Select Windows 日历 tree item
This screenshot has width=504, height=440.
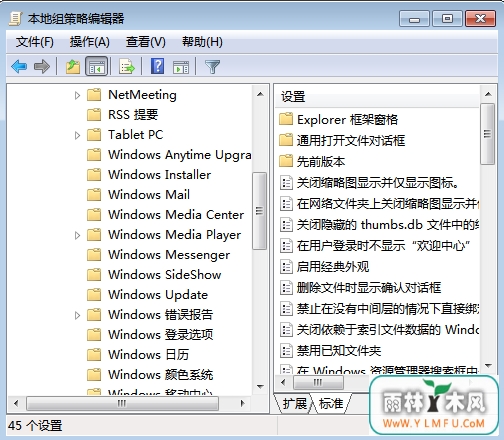point(138,355)
